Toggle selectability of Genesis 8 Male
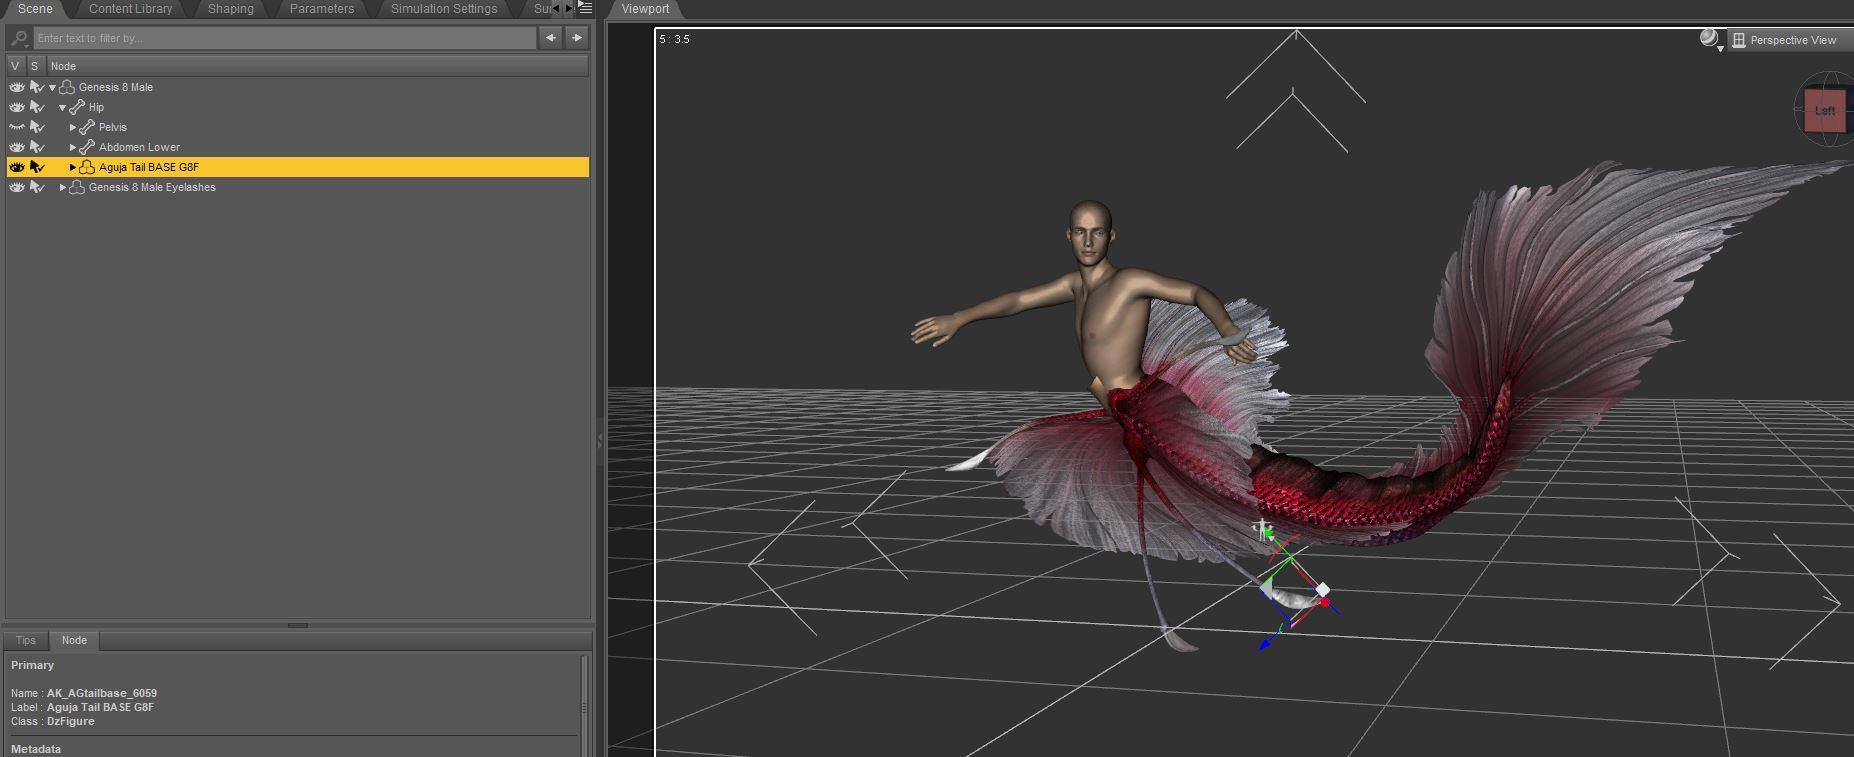Image resolution: width=1854 pixels, height=757 pixels. [x=37, y=87]
